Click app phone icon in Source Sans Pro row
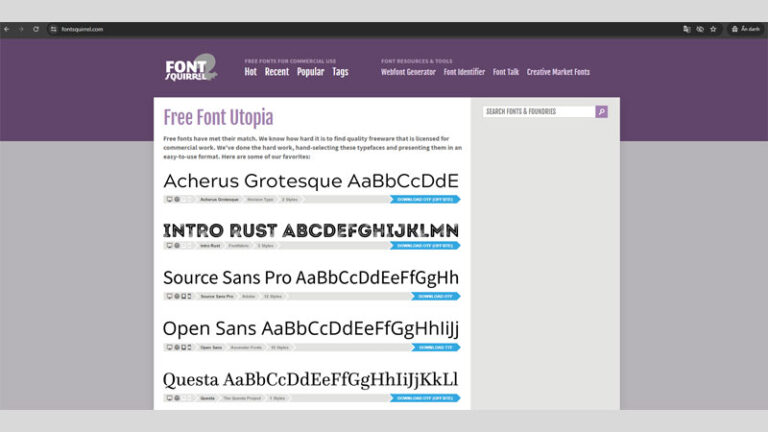768x432 pixels. coord(190,296)
